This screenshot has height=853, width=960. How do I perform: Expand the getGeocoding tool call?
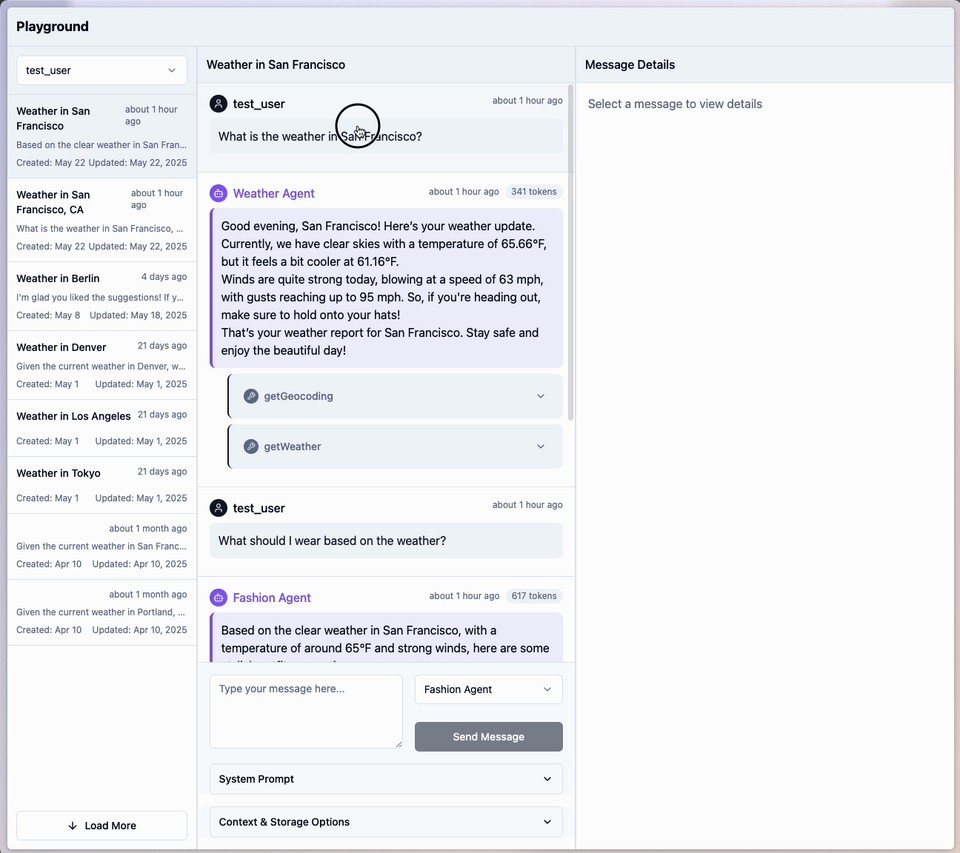(396, 396)
